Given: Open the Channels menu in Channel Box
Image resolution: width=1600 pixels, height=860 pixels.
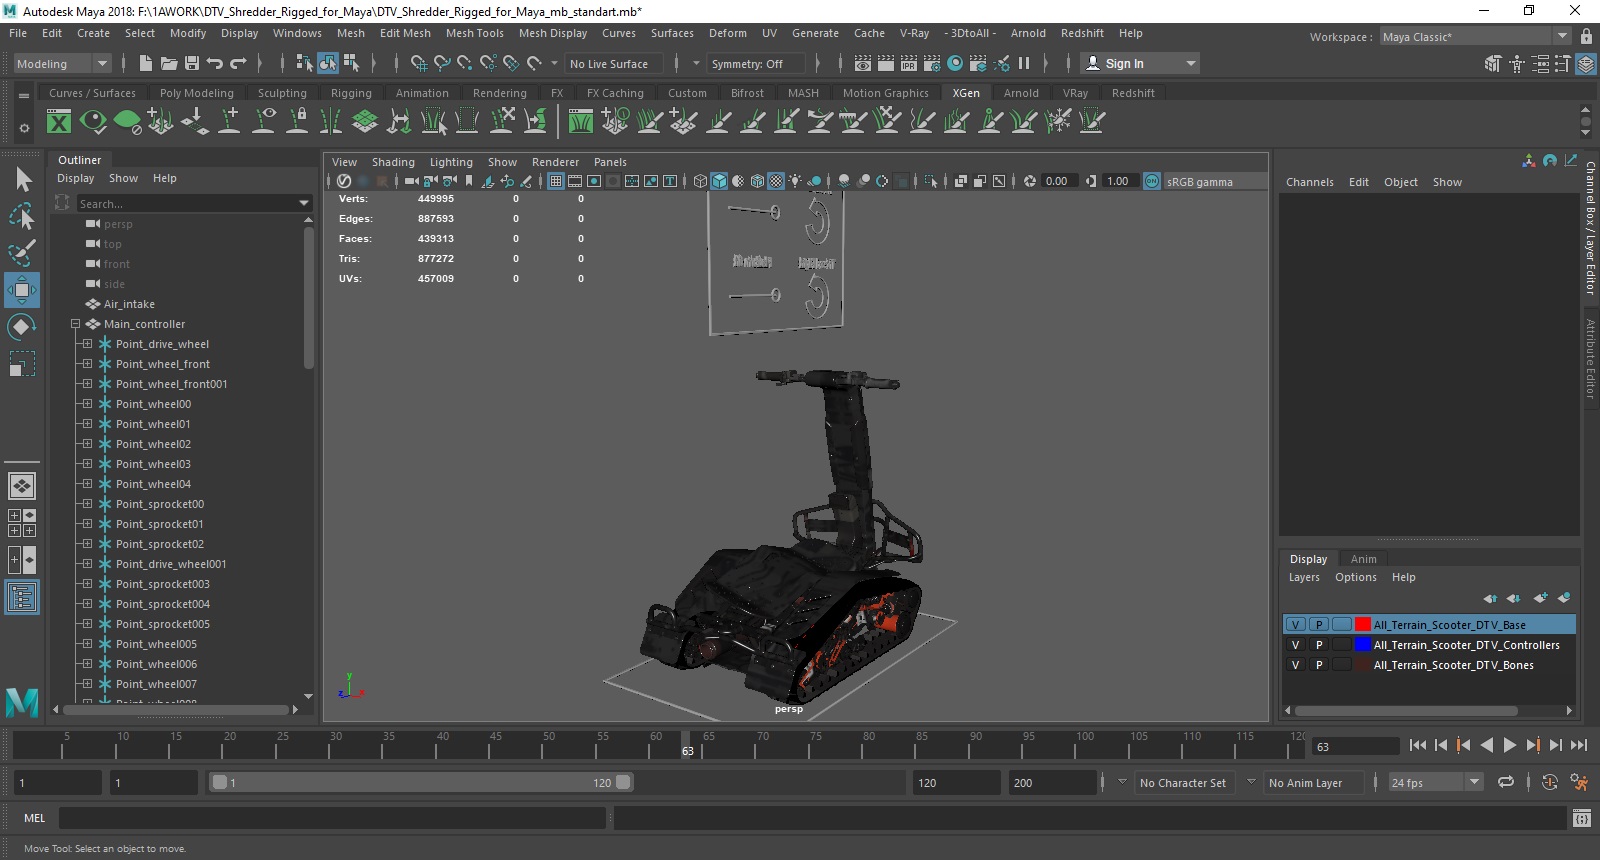Looking at the screenshot, I should [x=1309, y=182].
